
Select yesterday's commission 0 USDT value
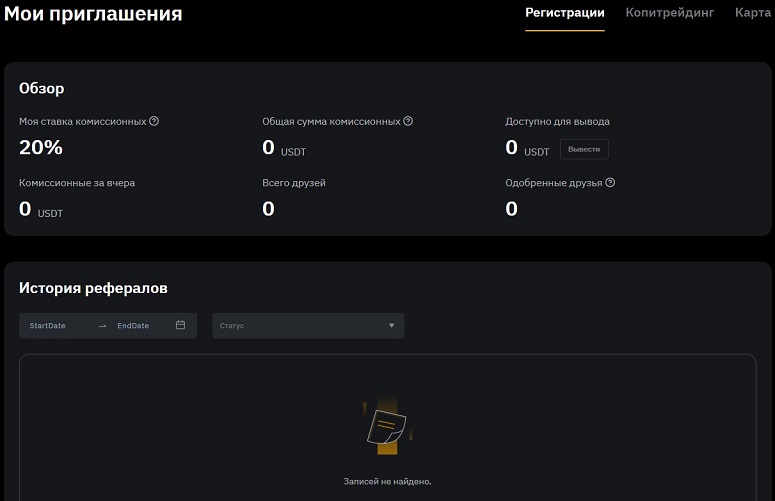coord(41,209)
